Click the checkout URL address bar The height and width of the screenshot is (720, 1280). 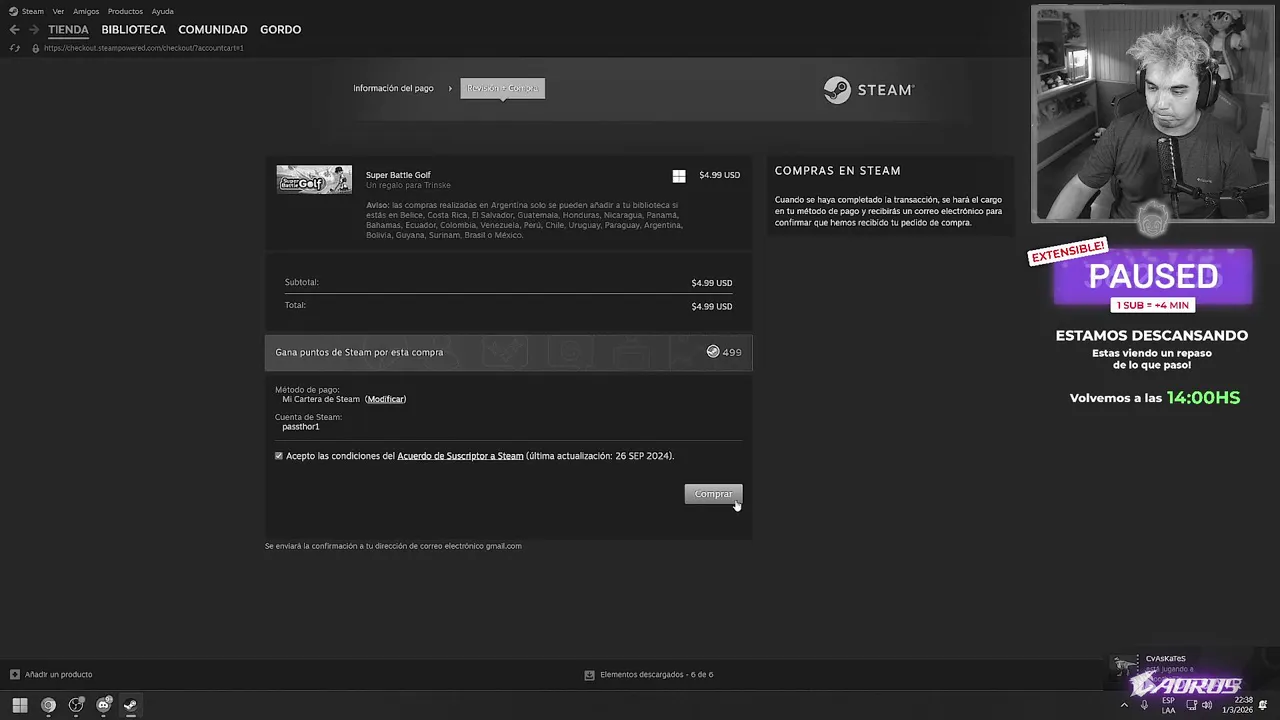[144, 48]
